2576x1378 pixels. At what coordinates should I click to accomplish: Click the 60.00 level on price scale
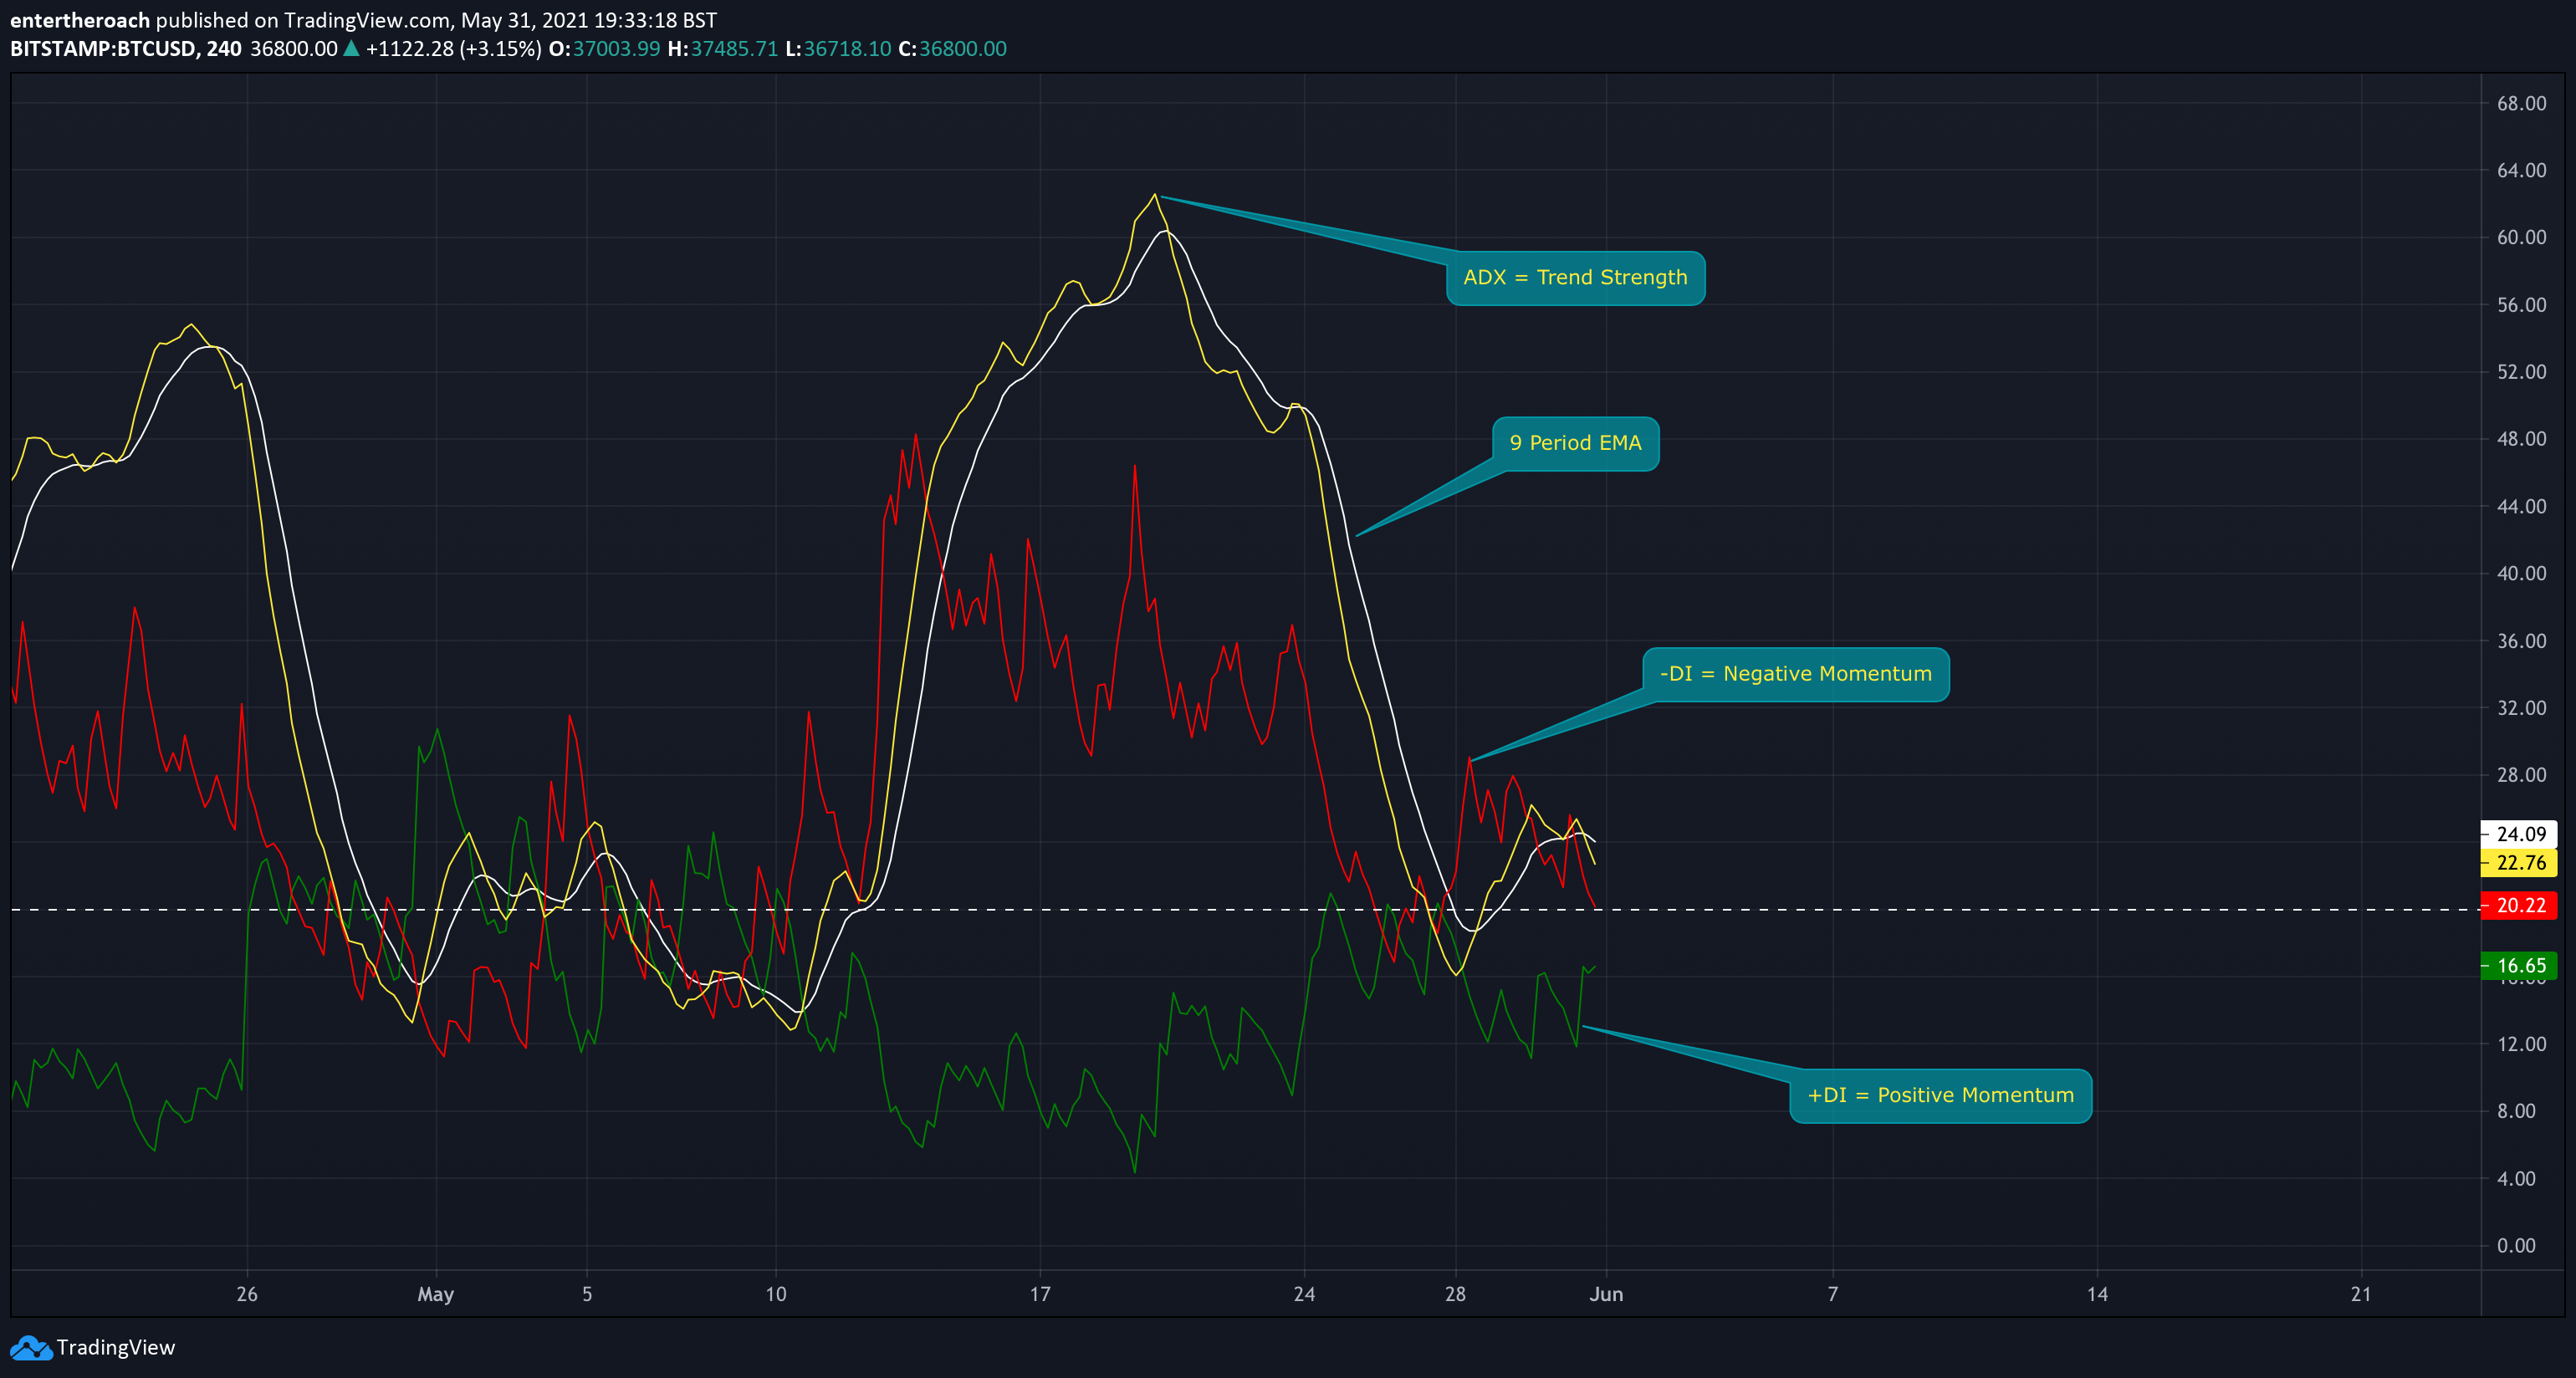click(2521, 238)
